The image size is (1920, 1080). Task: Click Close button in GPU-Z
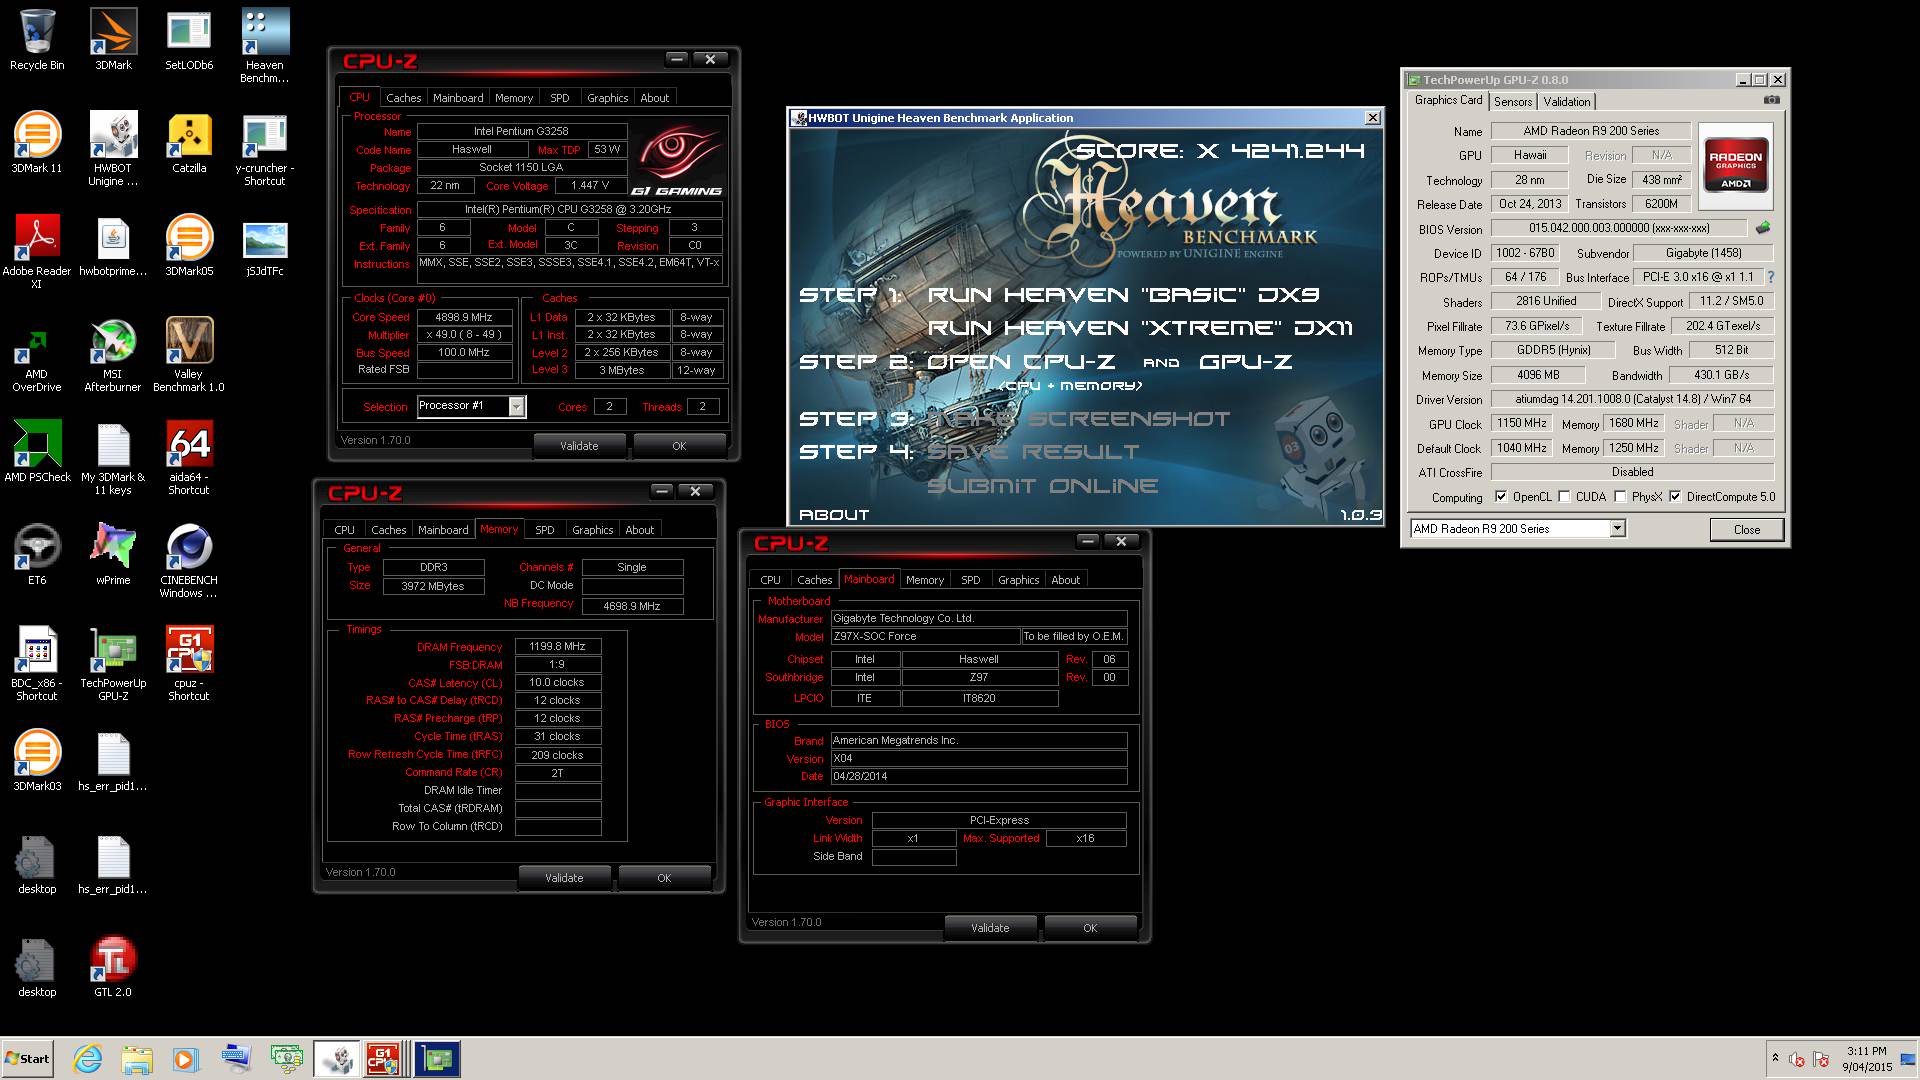point(1746,530)
